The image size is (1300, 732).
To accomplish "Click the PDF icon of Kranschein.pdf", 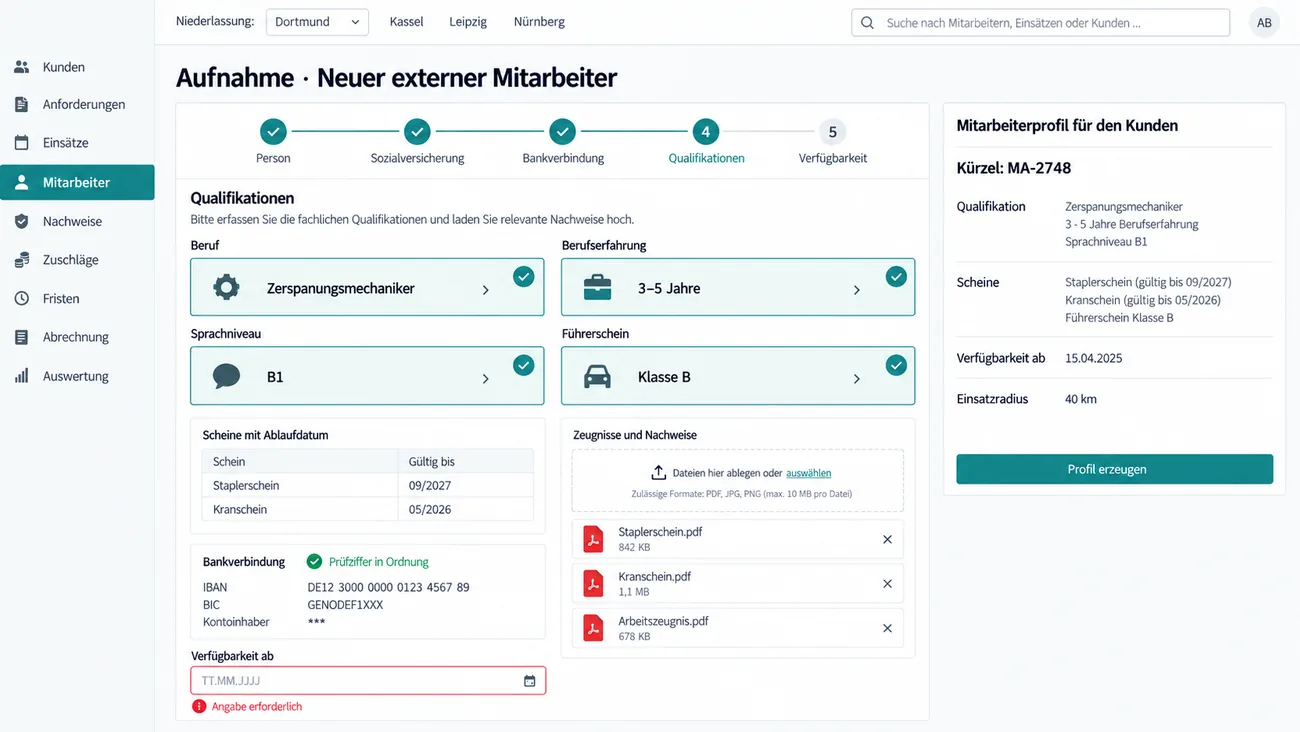I will click(594, 584).
